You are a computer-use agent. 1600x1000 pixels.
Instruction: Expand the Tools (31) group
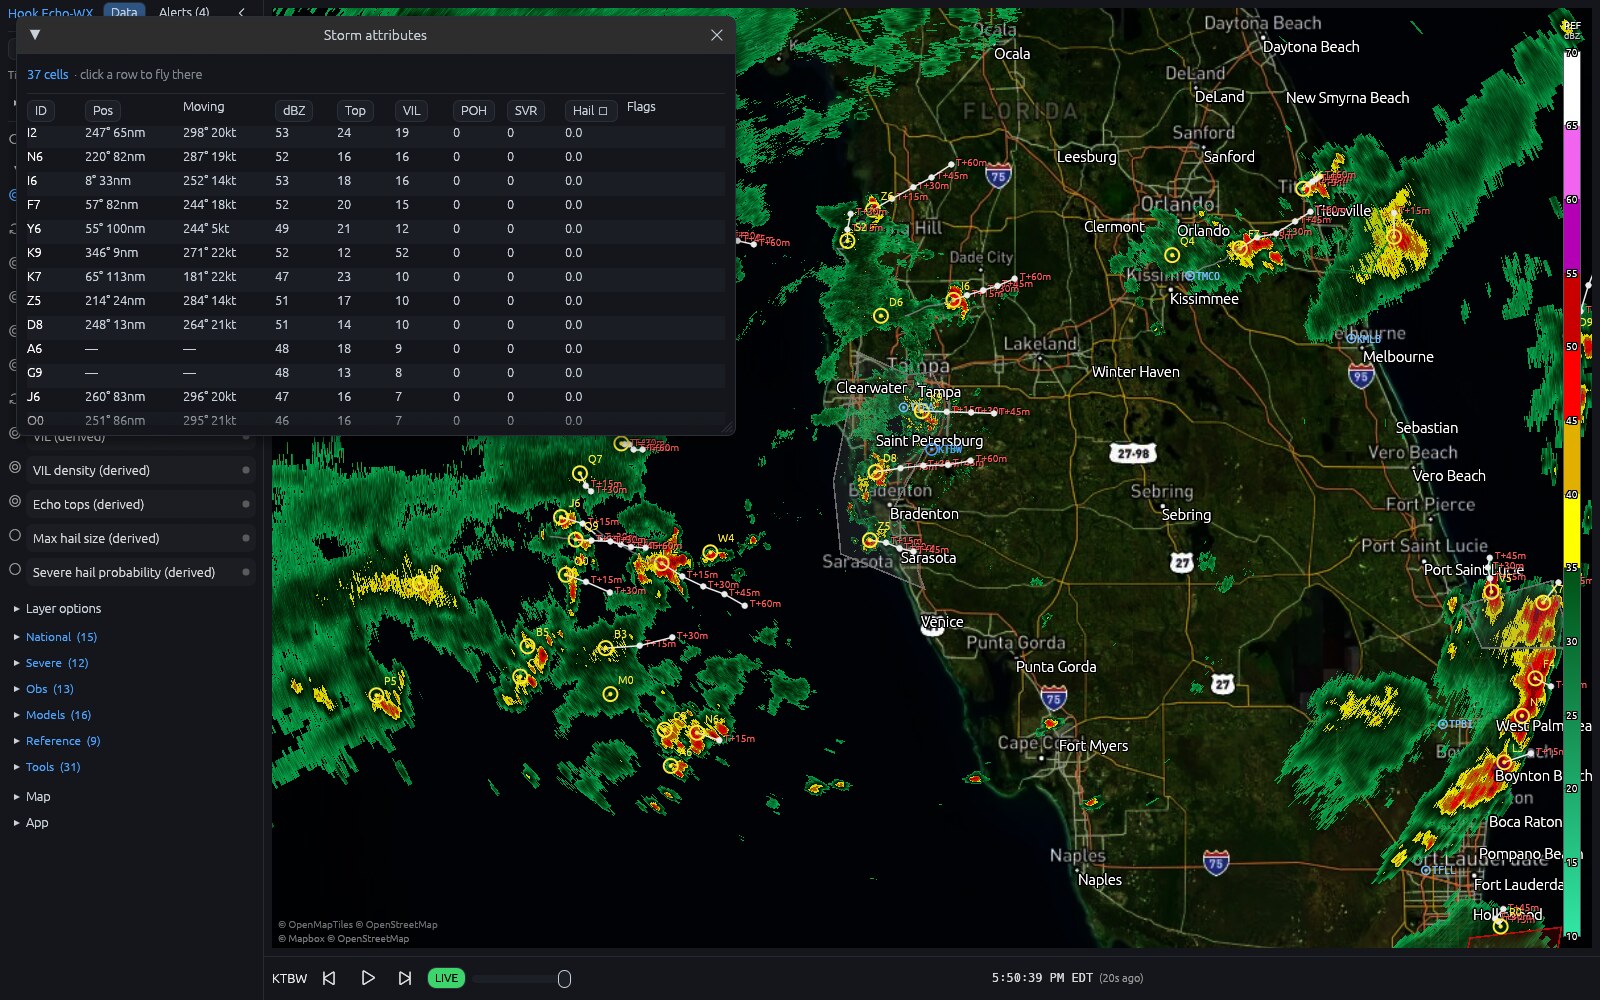coord(47,767)
